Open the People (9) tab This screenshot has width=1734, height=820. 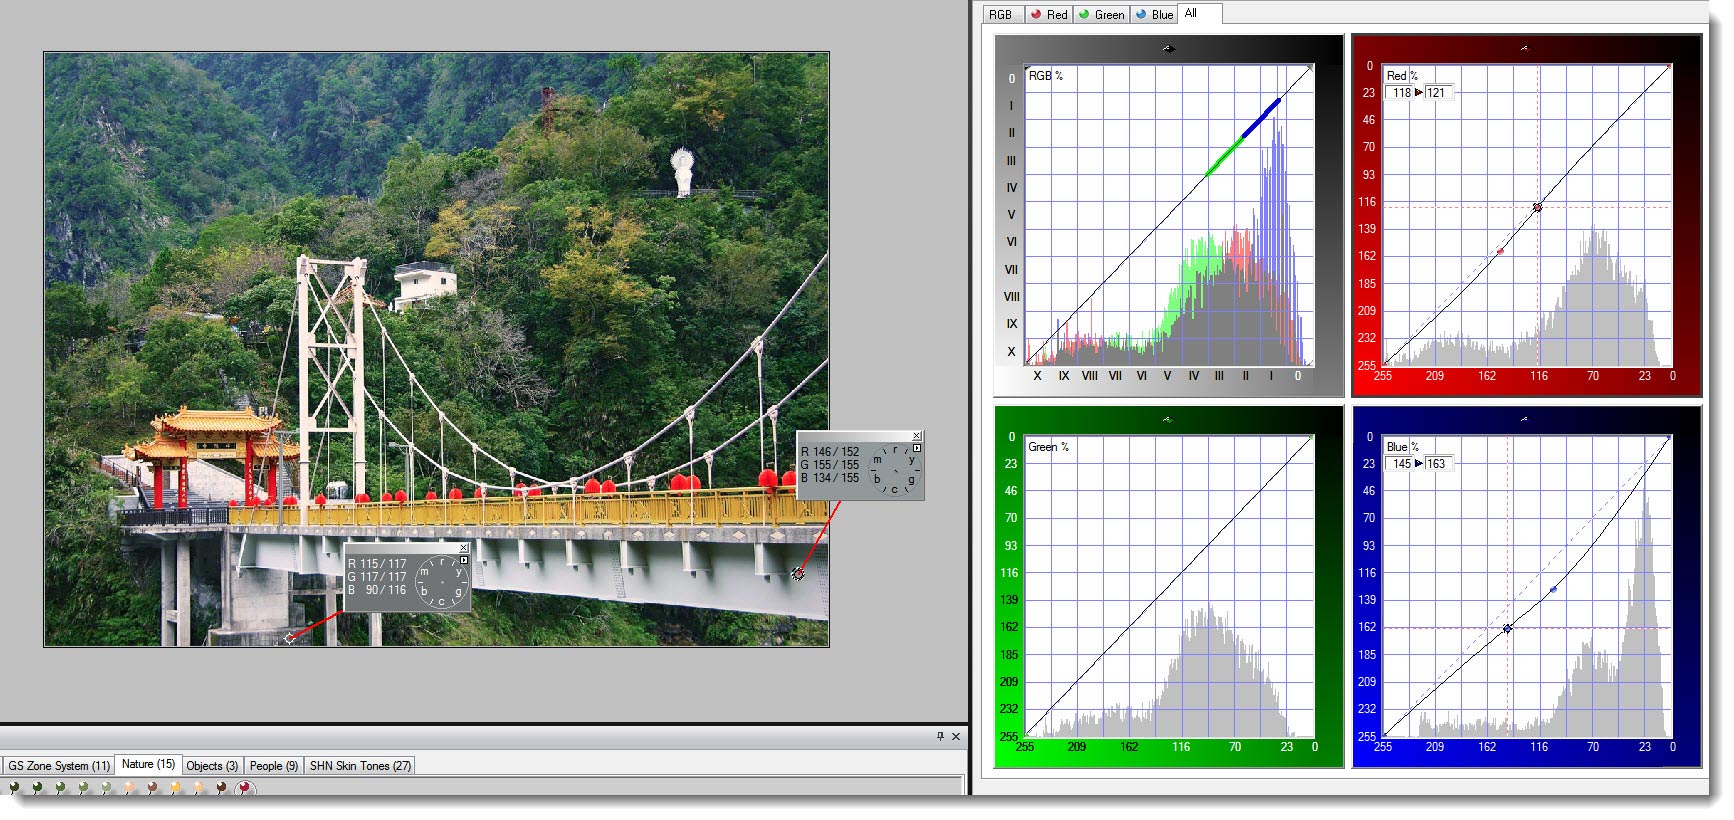pyautogui.click(x=274, y=765)
